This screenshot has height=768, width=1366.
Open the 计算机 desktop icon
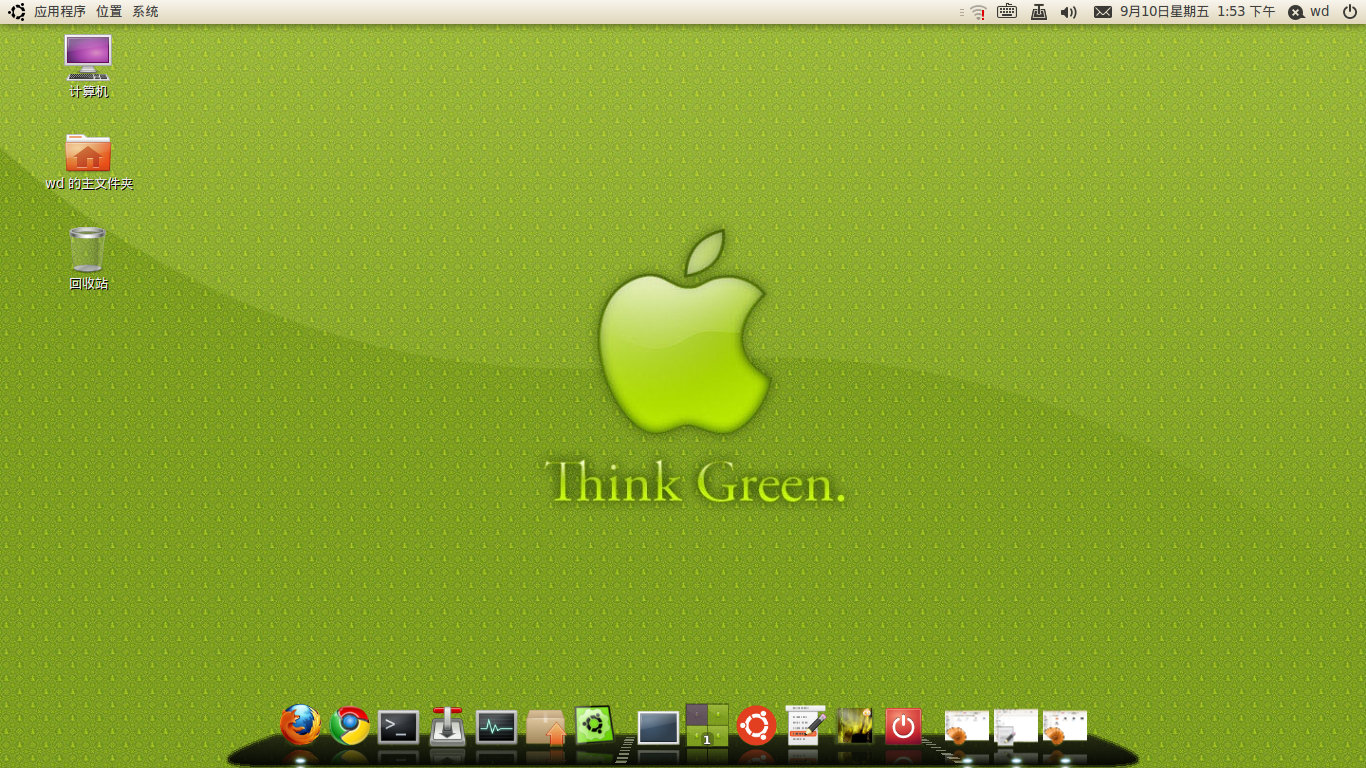coord(88,66)
